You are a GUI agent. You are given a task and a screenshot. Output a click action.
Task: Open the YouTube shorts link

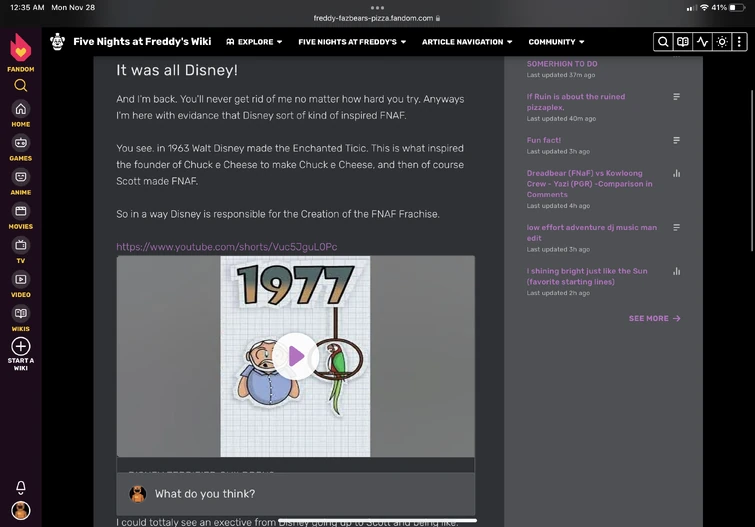[x=227, y=247]
